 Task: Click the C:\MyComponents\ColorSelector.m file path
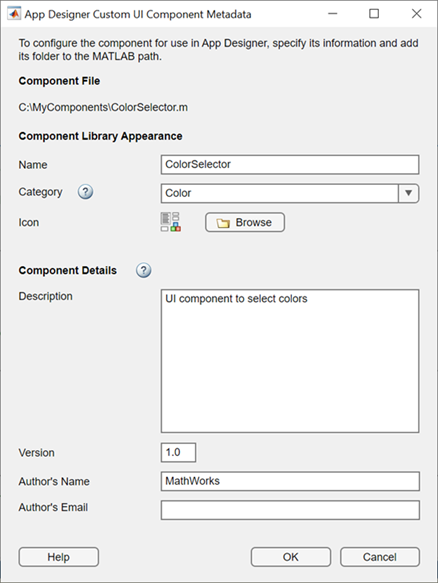pos(103,107)
